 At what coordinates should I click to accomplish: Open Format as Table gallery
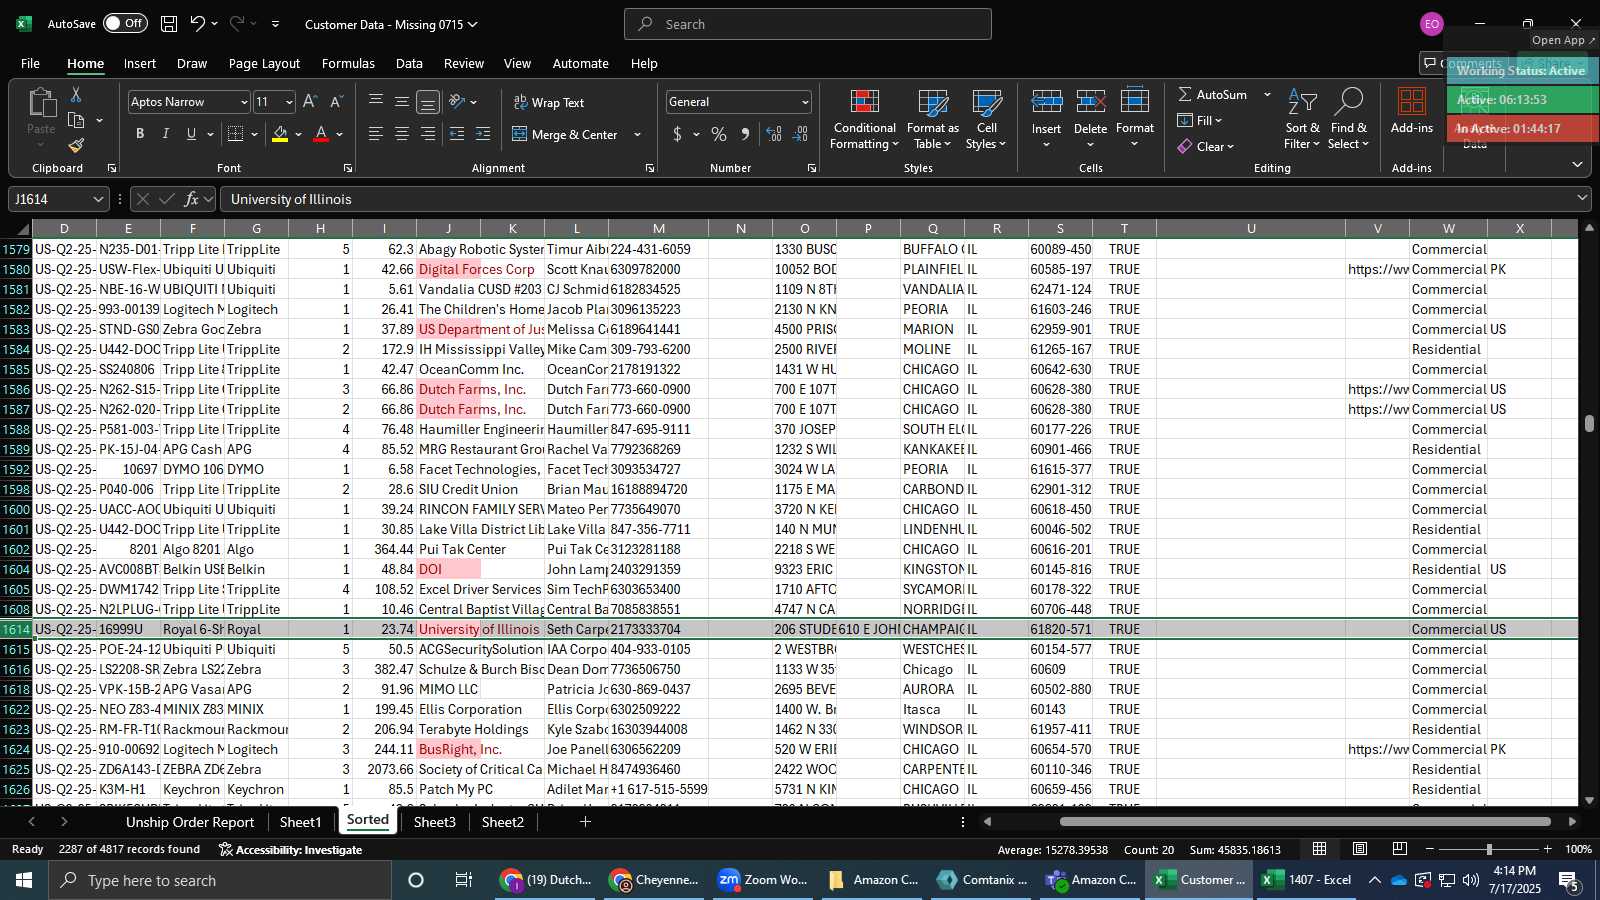tap(933, 120)
